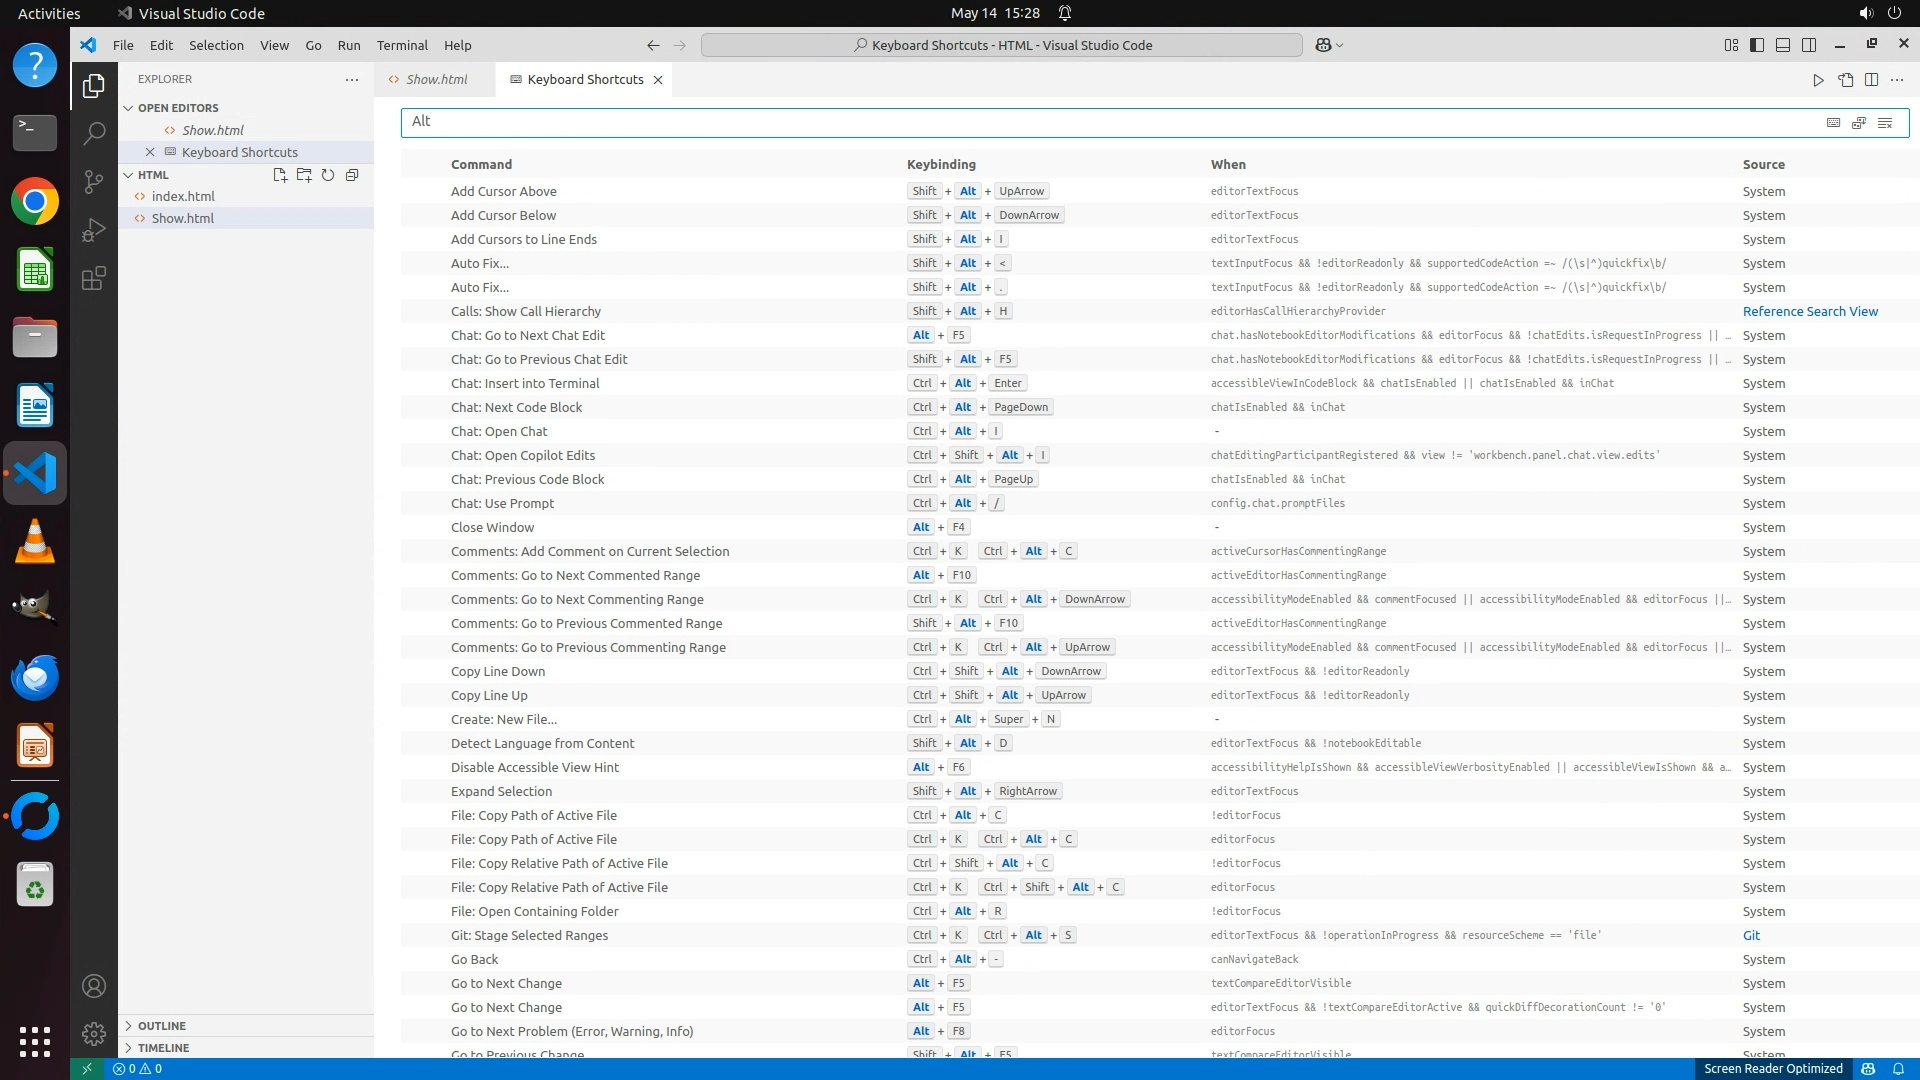The width and height of the screenshot is (1920, 1080).
Task: Collapse the OPEN EDITORS section
Action: (178, 108)
